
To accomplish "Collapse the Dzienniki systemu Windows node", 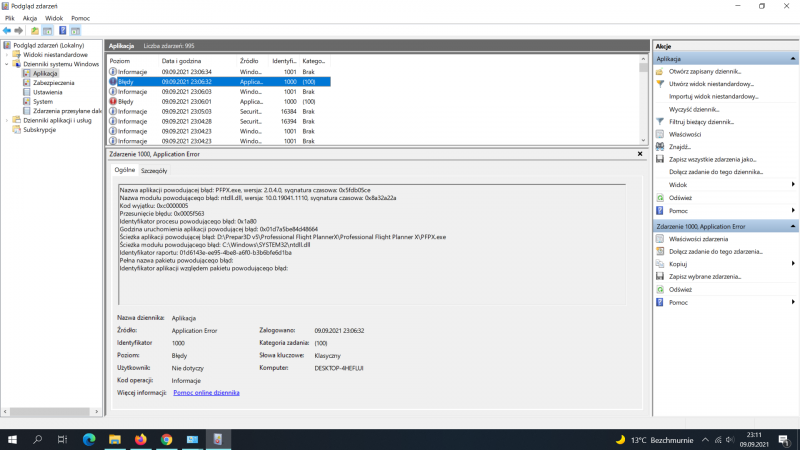I will tap(7, 64).
